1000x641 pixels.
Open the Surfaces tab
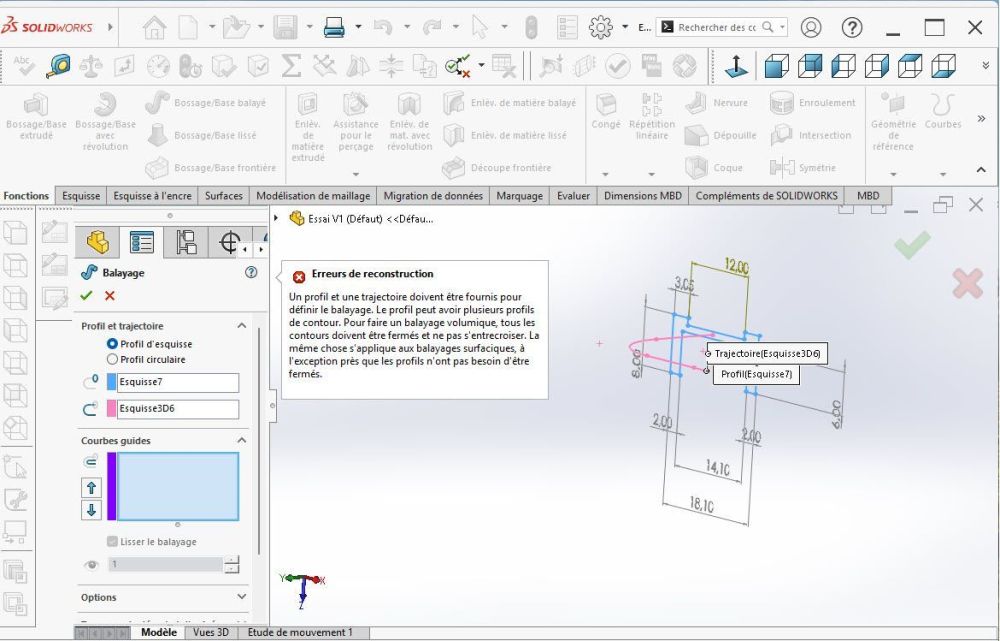click(224, 196)
